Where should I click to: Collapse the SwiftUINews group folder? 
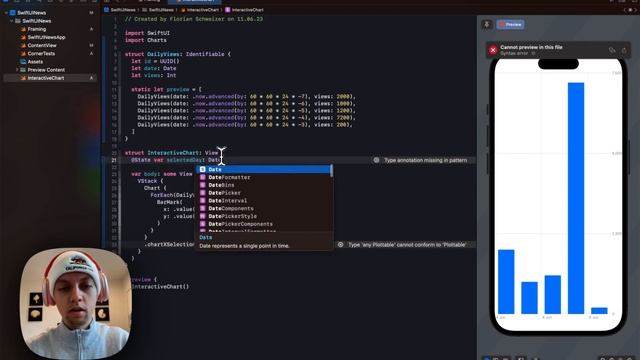[11, 21]
